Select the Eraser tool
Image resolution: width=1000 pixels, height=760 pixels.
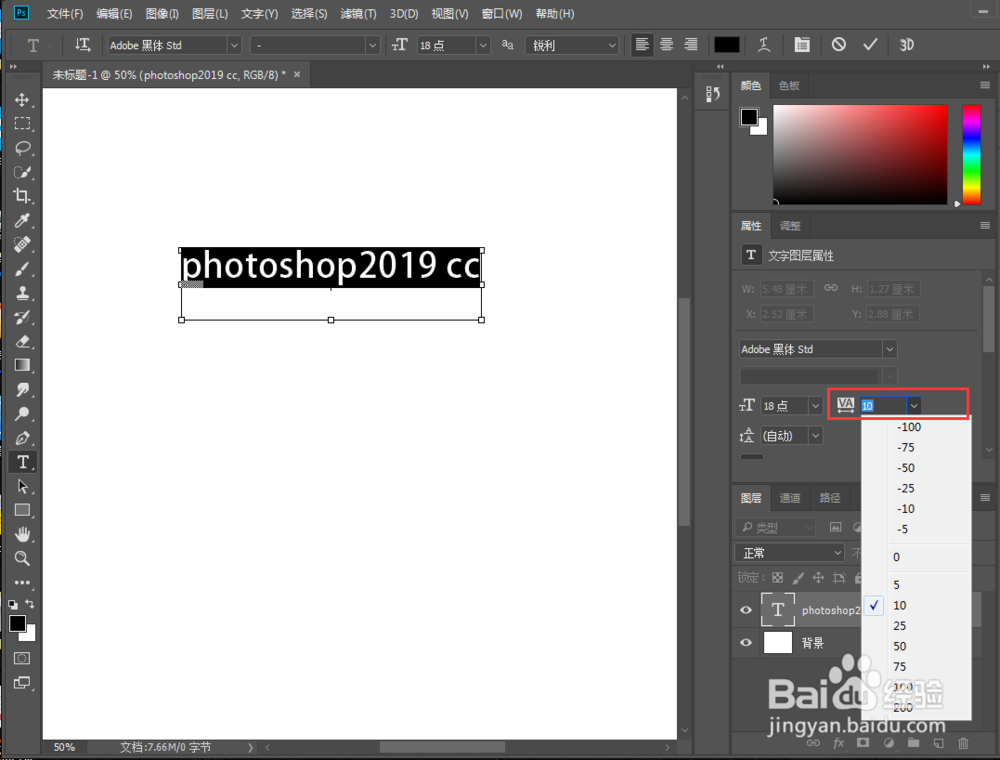point(22,342)
